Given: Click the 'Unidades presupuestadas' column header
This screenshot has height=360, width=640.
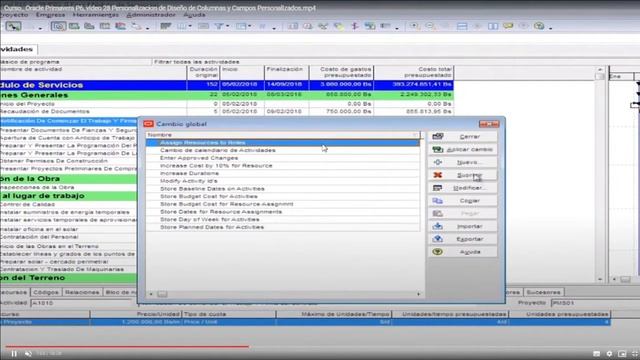Looking at the screenshot, I should (560, 314).
